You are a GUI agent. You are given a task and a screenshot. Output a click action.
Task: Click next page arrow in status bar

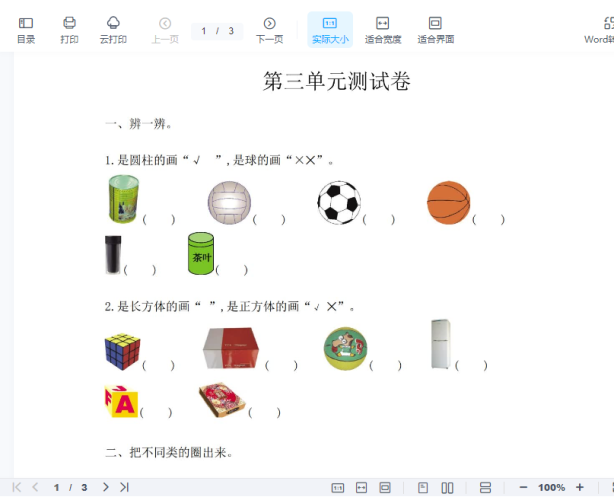point(106,487)
